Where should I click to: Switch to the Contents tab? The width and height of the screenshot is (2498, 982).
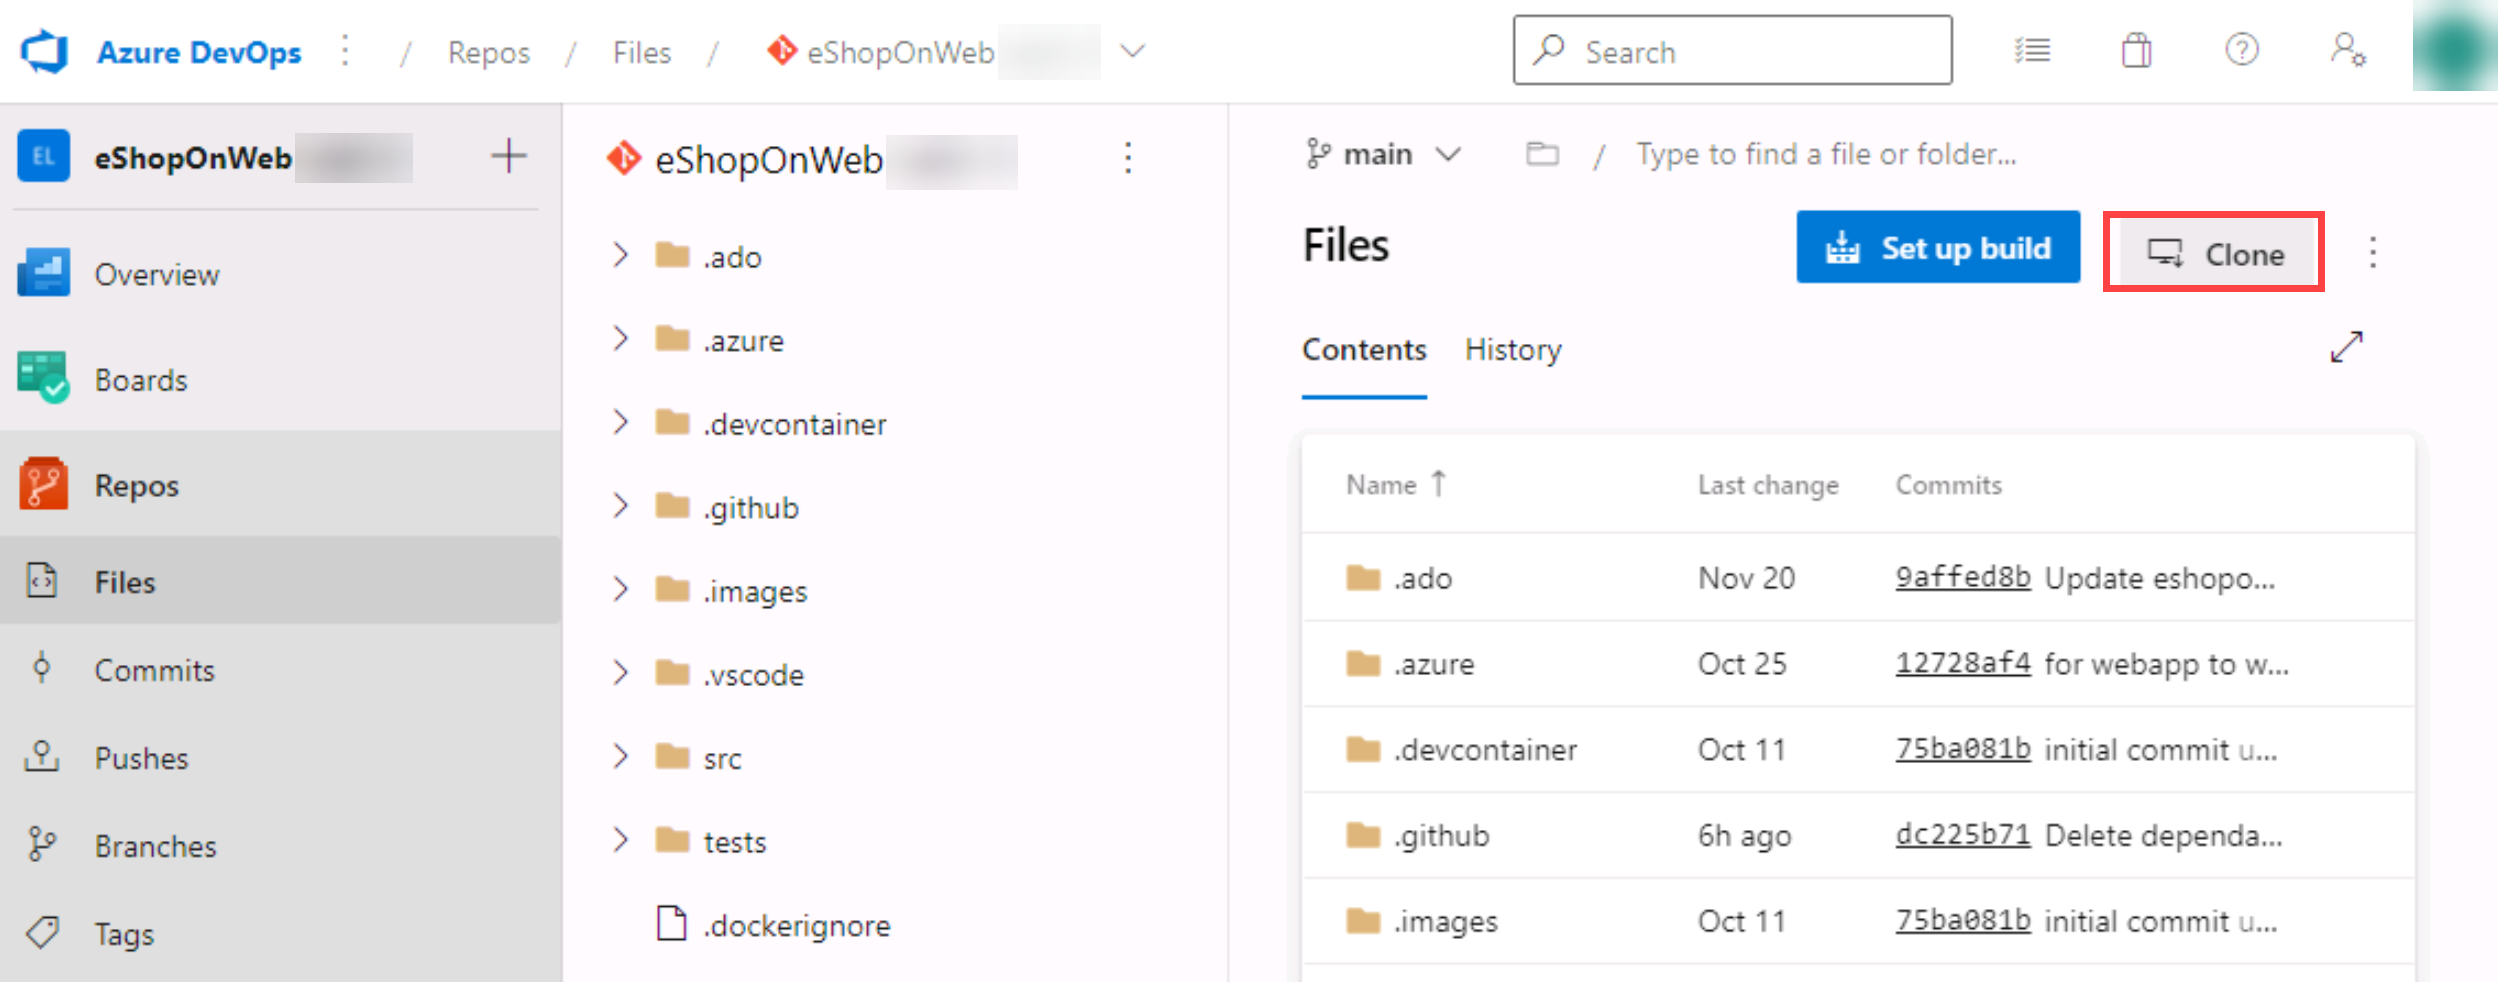[1364, 350]
